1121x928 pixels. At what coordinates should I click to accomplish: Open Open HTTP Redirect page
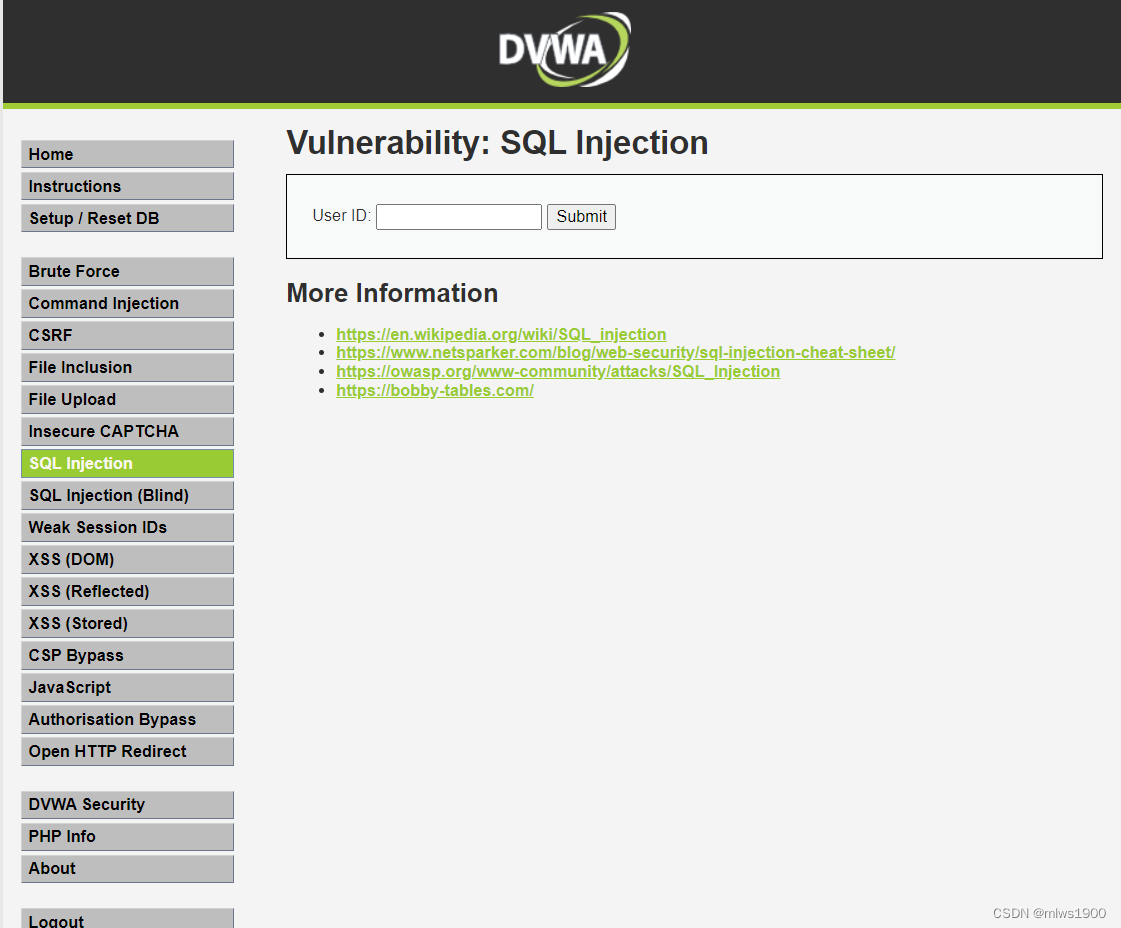(x=127, y=751)
